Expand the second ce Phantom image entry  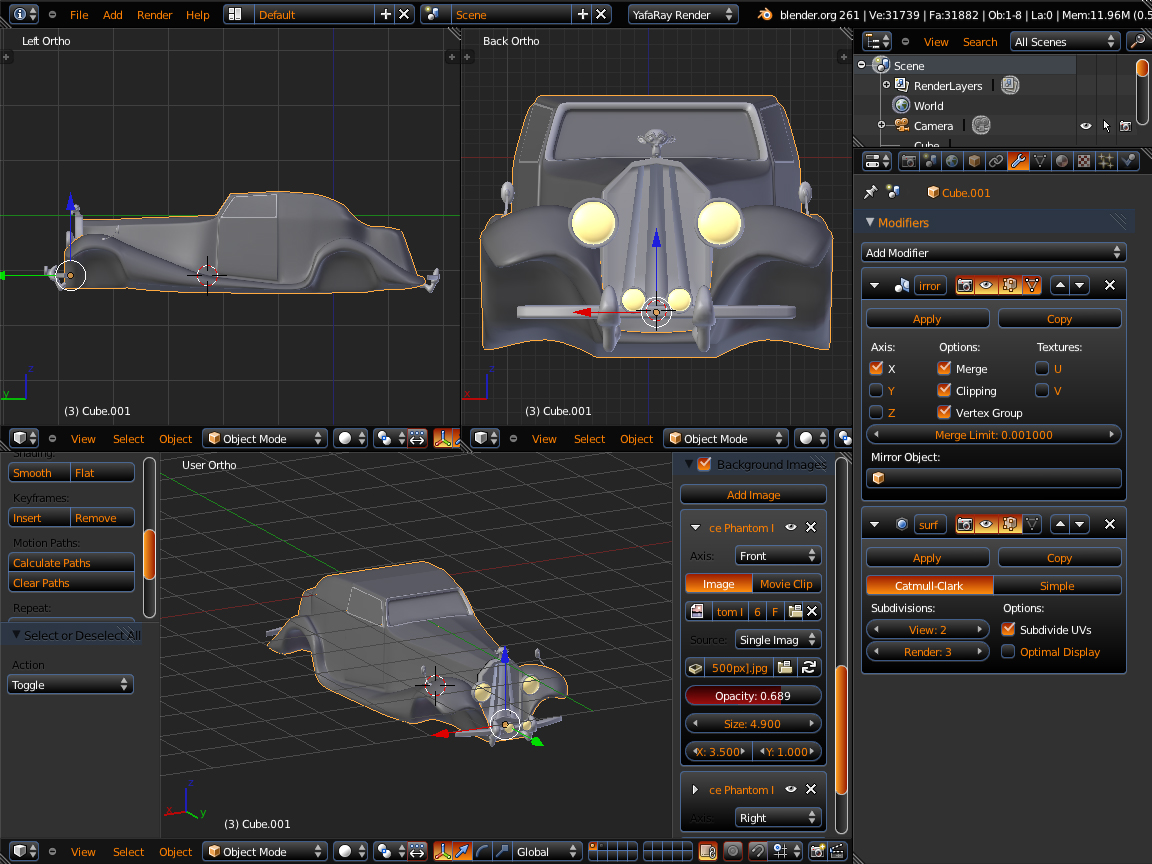click(695, 790)
